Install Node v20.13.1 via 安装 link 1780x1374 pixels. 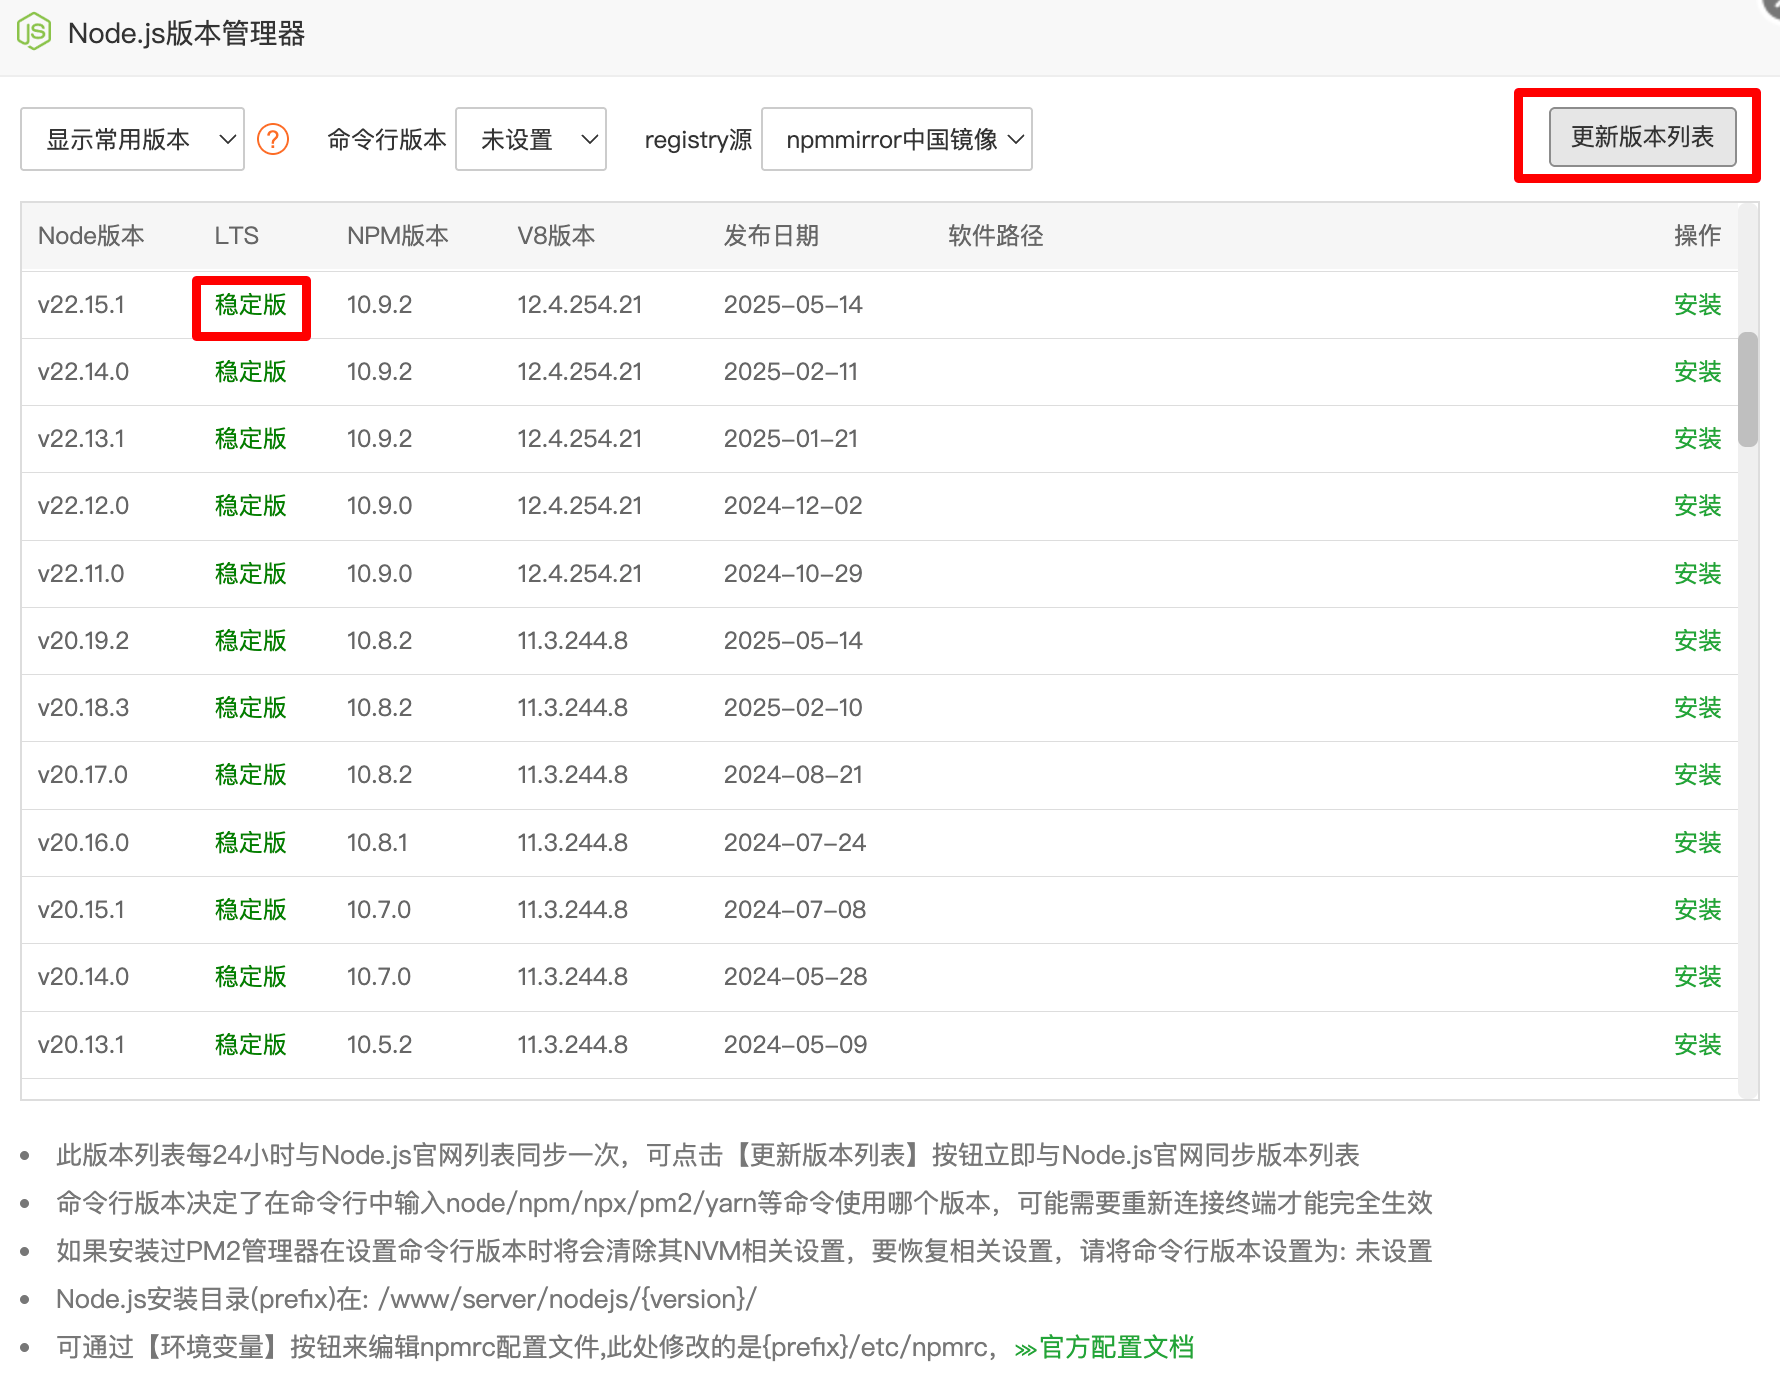coord(1698,1045)
